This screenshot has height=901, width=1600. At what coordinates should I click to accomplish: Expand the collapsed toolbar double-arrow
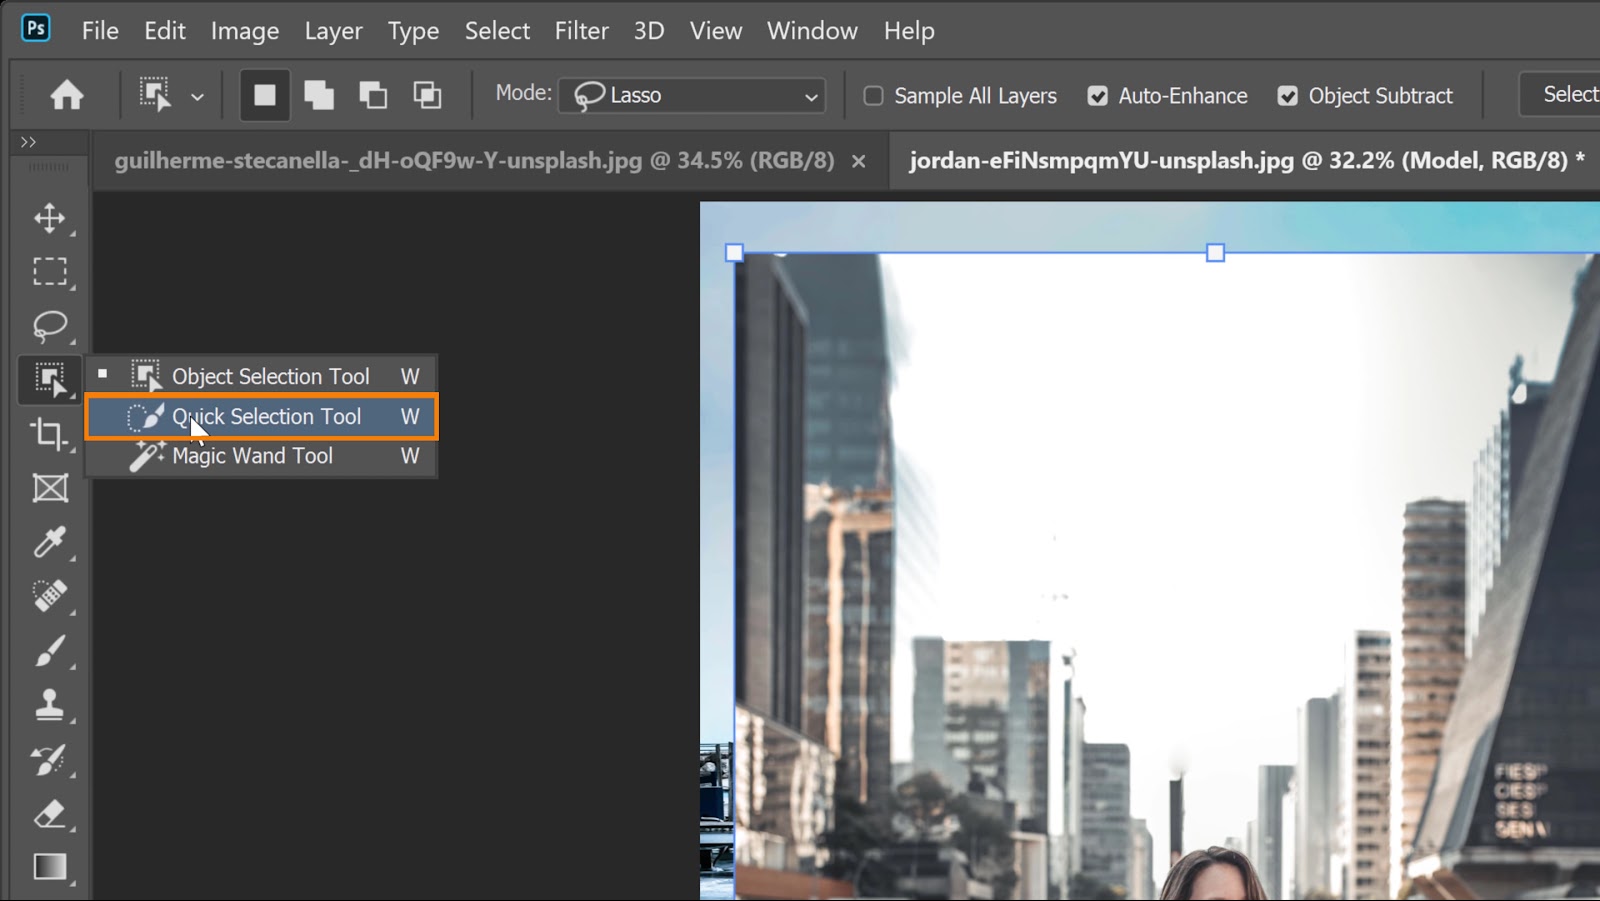click(x=28, y=142)
